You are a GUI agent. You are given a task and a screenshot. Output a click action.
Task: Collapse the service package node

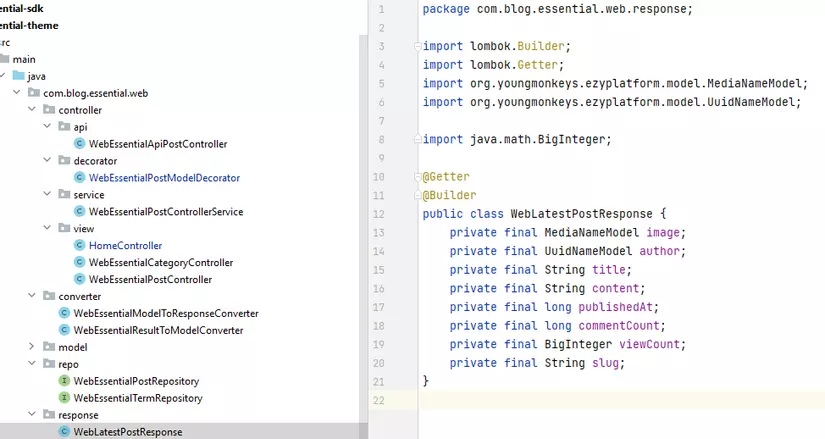[47, 194]
